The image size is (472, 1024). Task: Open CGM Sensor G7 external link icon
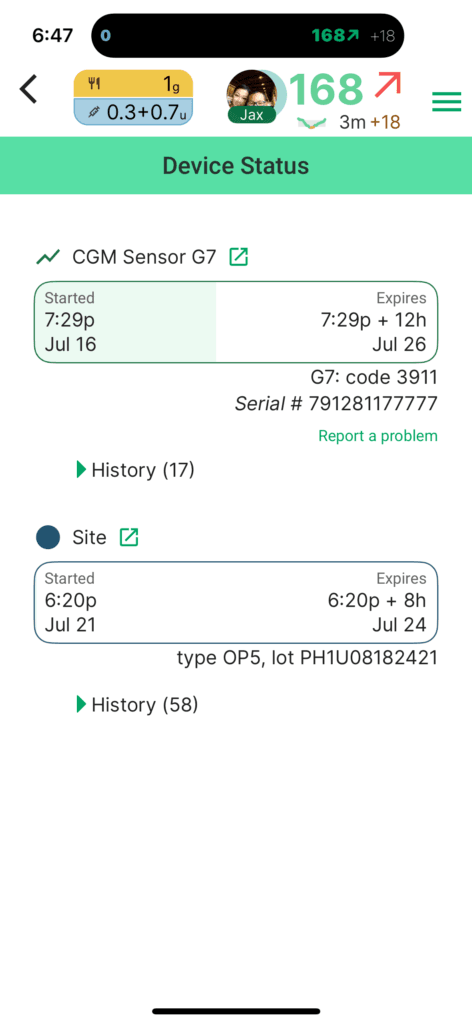pos(239,257)
